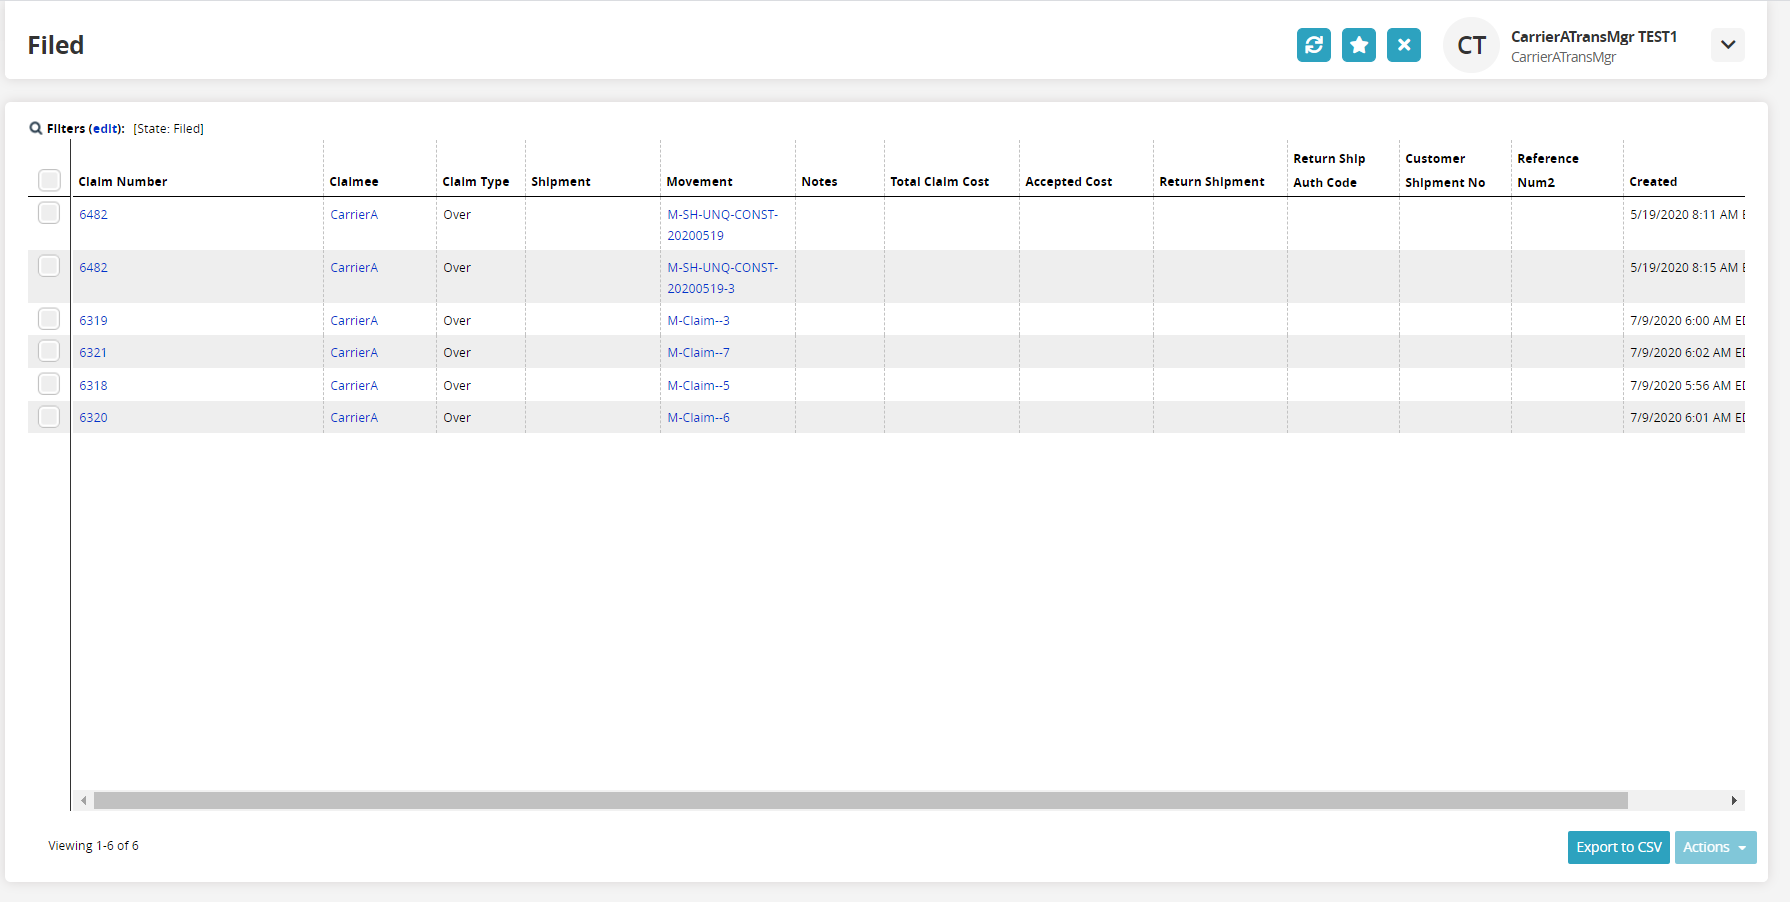
Task: Click the horizontal scrollbar thumb
Action: click(860, 800)
